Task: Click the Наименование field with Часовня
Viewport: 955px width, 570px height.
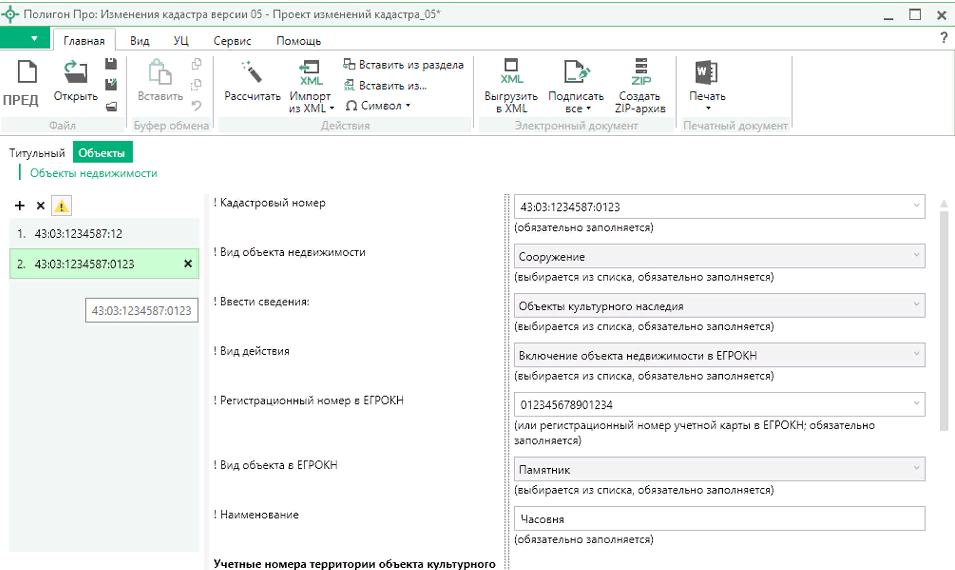Action: [x=718, y=519]
